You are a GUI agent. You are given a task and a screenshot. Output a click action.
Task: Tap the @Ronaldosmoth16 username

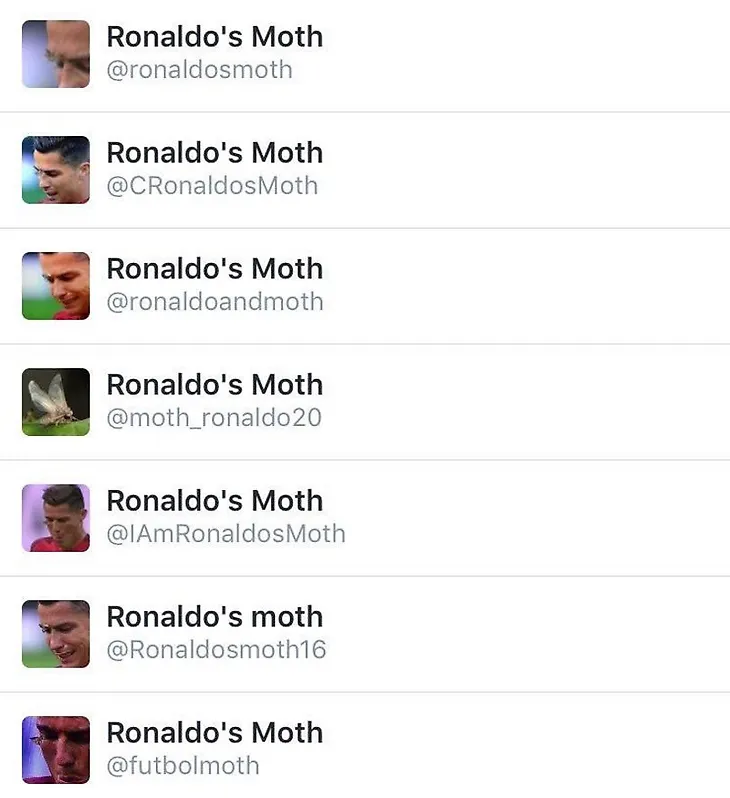pyautogui.click(x=216, y=650)
